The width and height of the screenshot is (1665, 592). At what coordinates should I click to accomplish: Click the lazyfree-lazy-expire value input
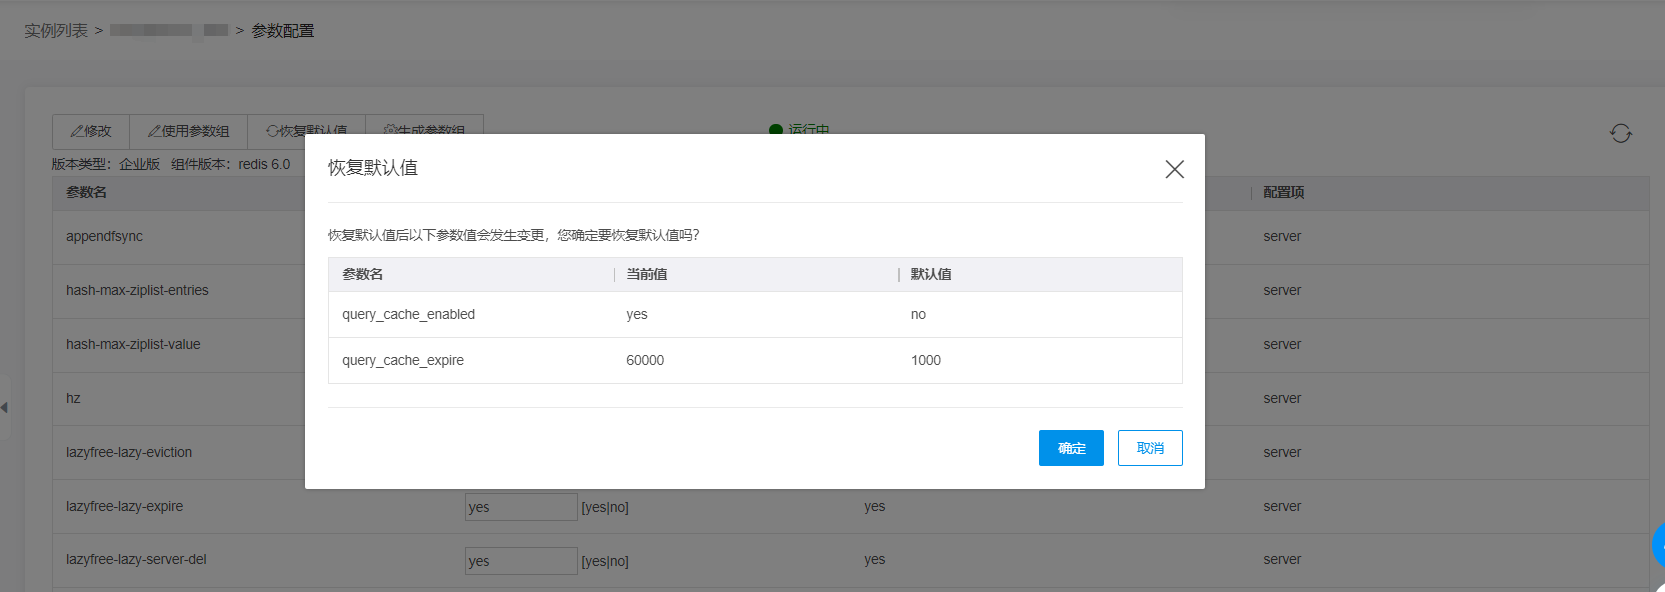520,507
